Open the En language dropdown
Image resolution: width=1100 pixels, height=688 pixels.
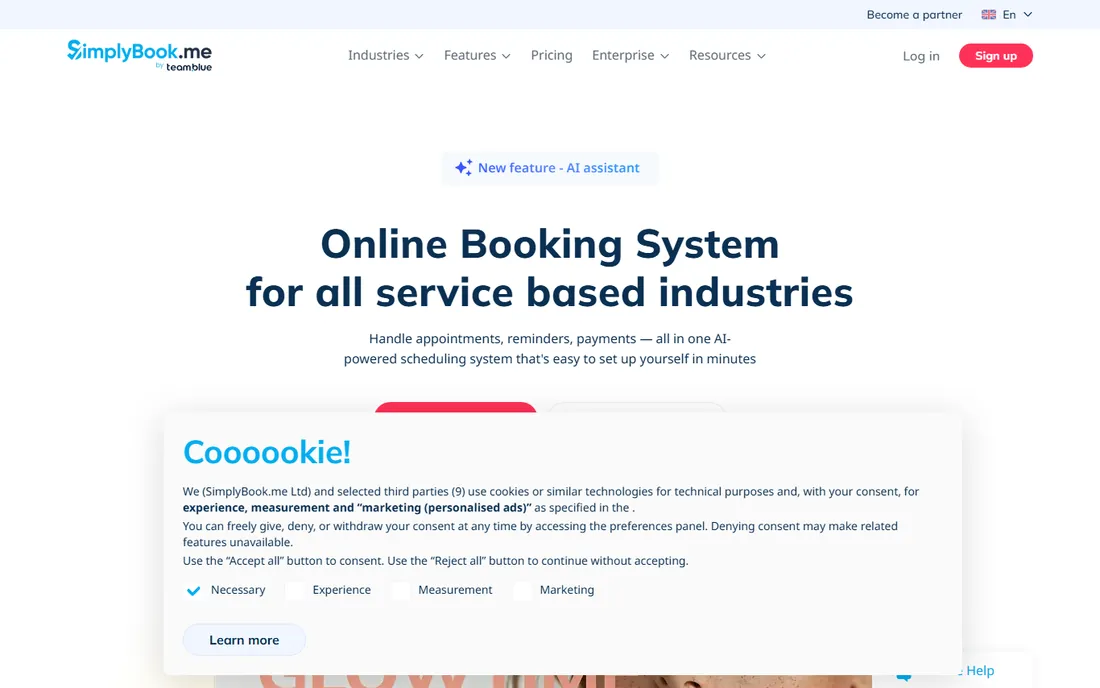click(1007, 15)
